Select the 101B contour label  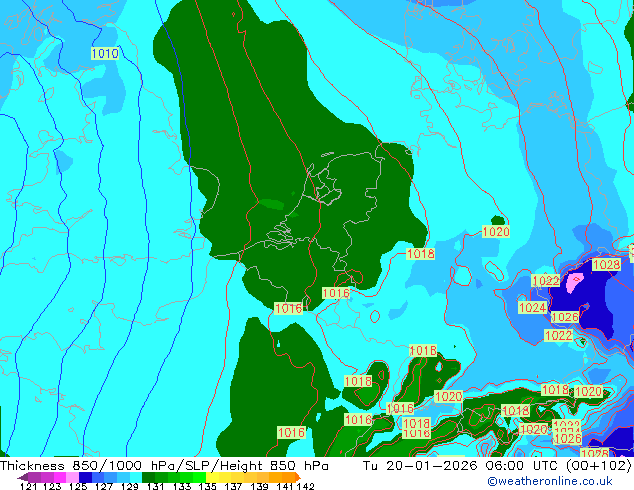click(x=423, y=350)
